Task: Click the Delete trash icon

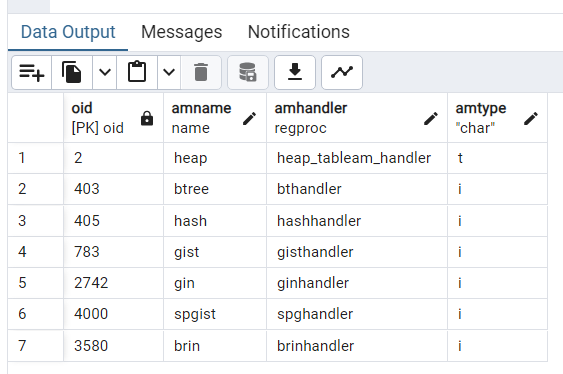Action: point(201,73)
